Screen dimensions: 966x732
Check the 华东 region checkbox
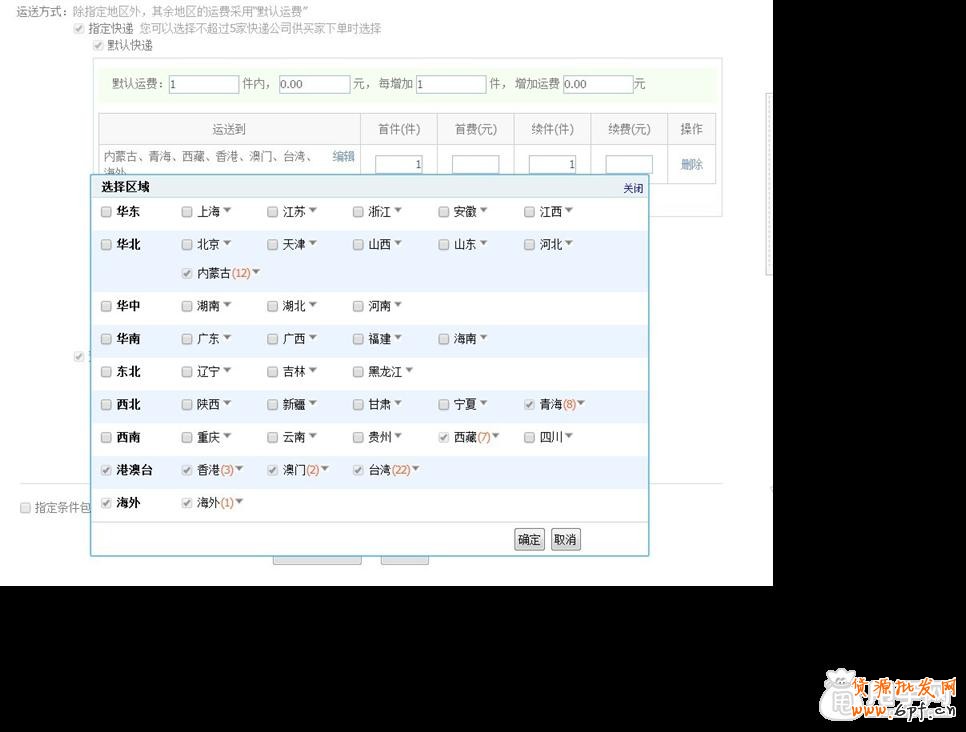[106, 211]
